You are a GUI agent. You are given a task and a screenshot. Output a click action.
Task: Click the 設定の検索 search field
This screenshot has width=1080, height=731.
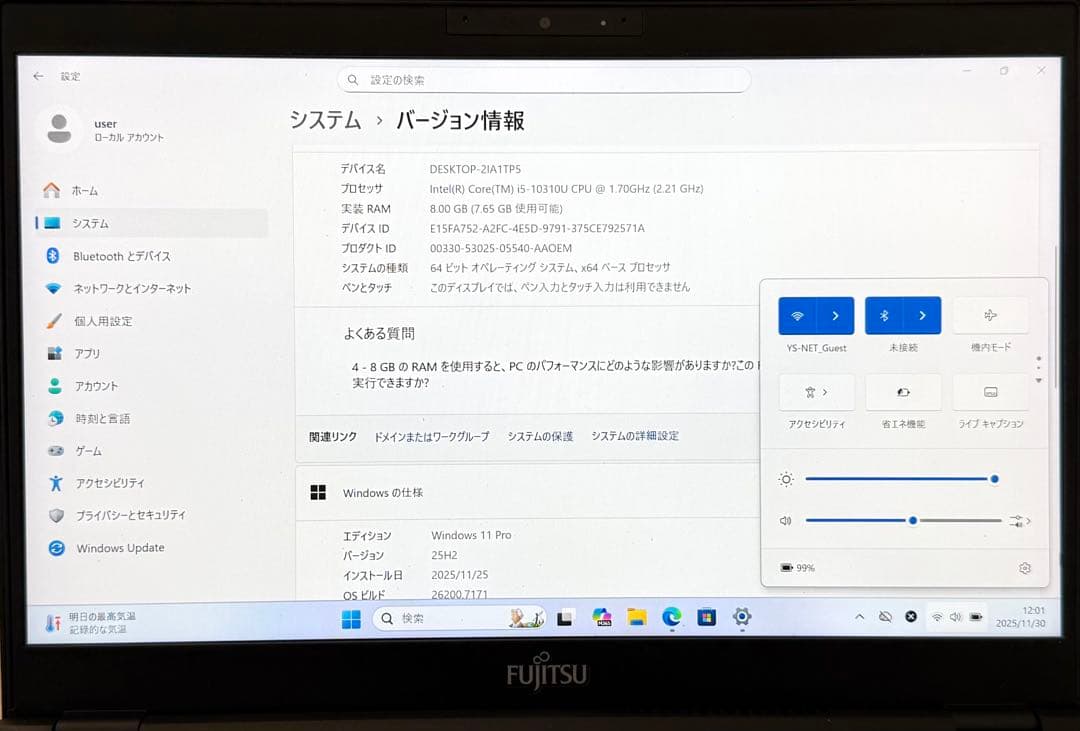pyautogui.click(x=545, y=80)
